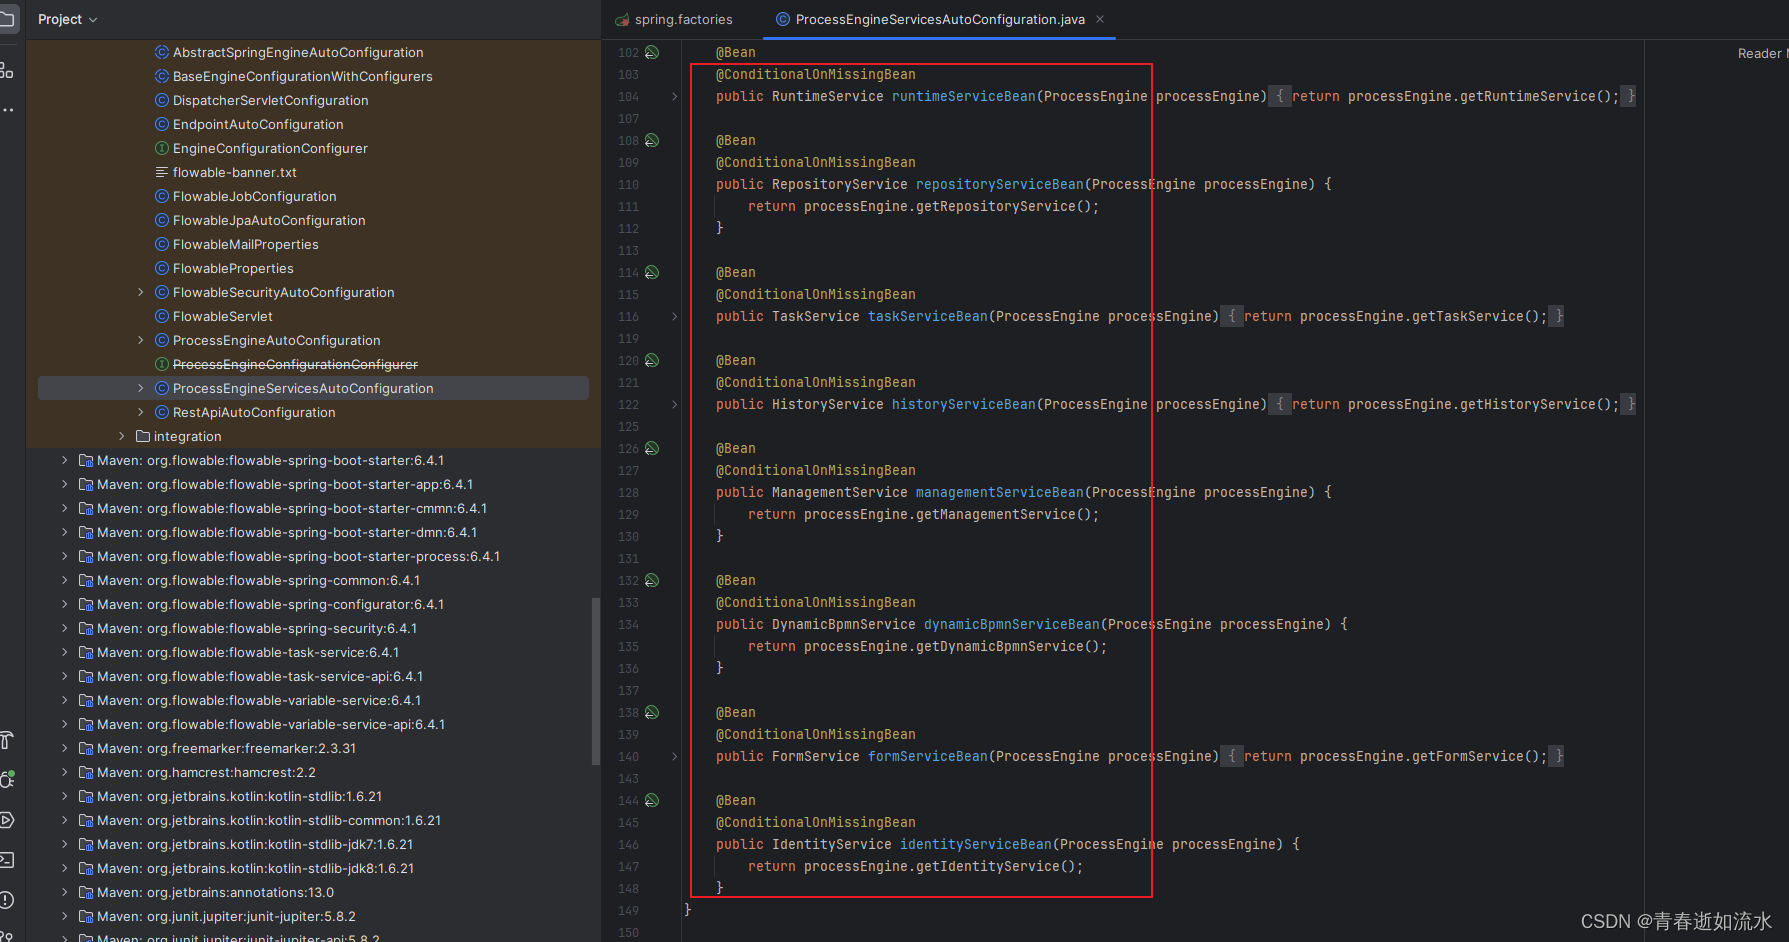Unfold the formServiceBean method at line 140

(x=674, y=756)
